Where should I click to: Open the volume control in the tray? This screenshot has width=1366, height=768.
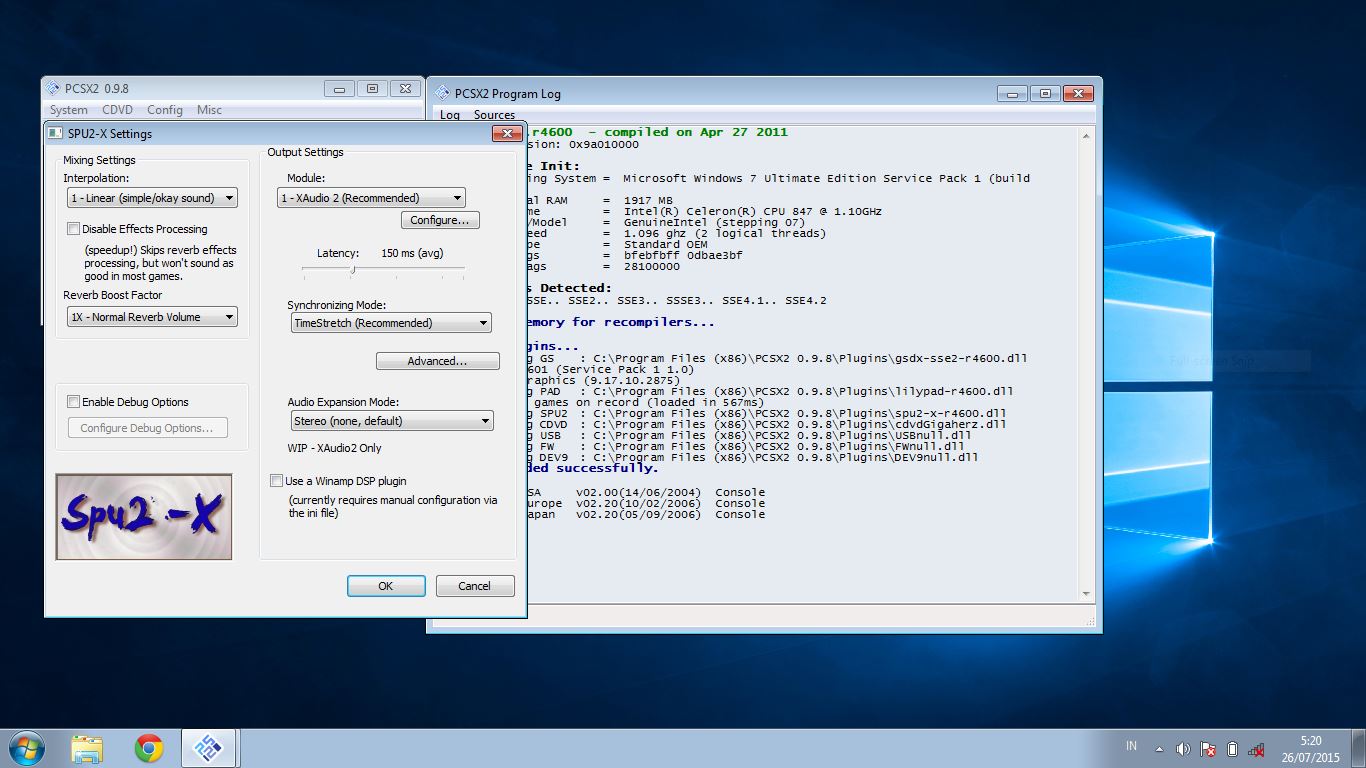click(x=1183, y=749)
